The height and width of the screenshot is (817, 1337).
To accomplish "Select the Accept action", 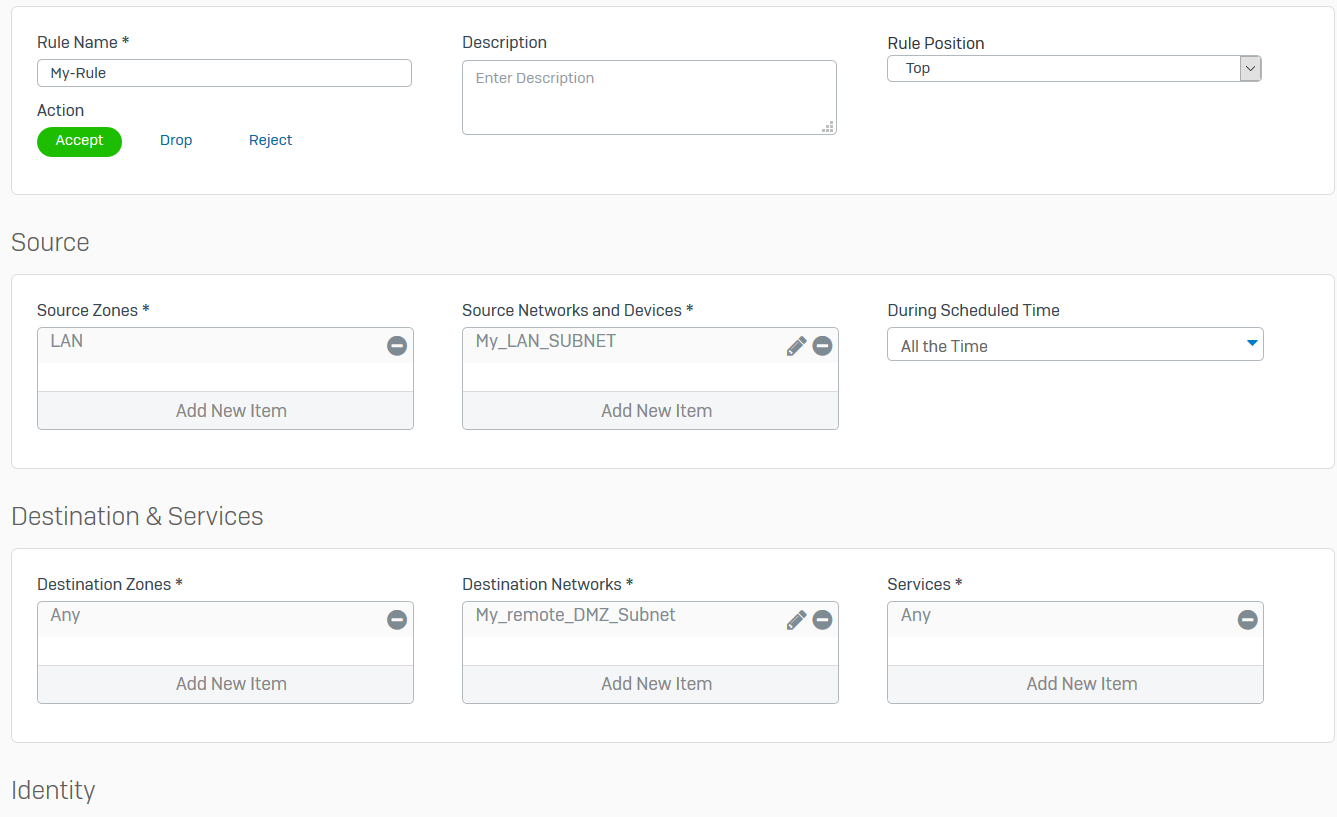I will point(79,141).
